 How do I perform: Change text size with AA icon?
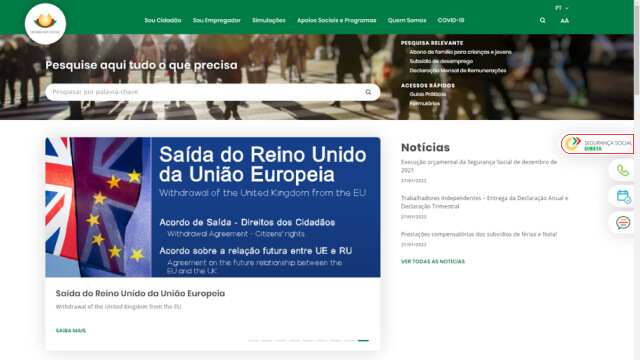[564, 20]
